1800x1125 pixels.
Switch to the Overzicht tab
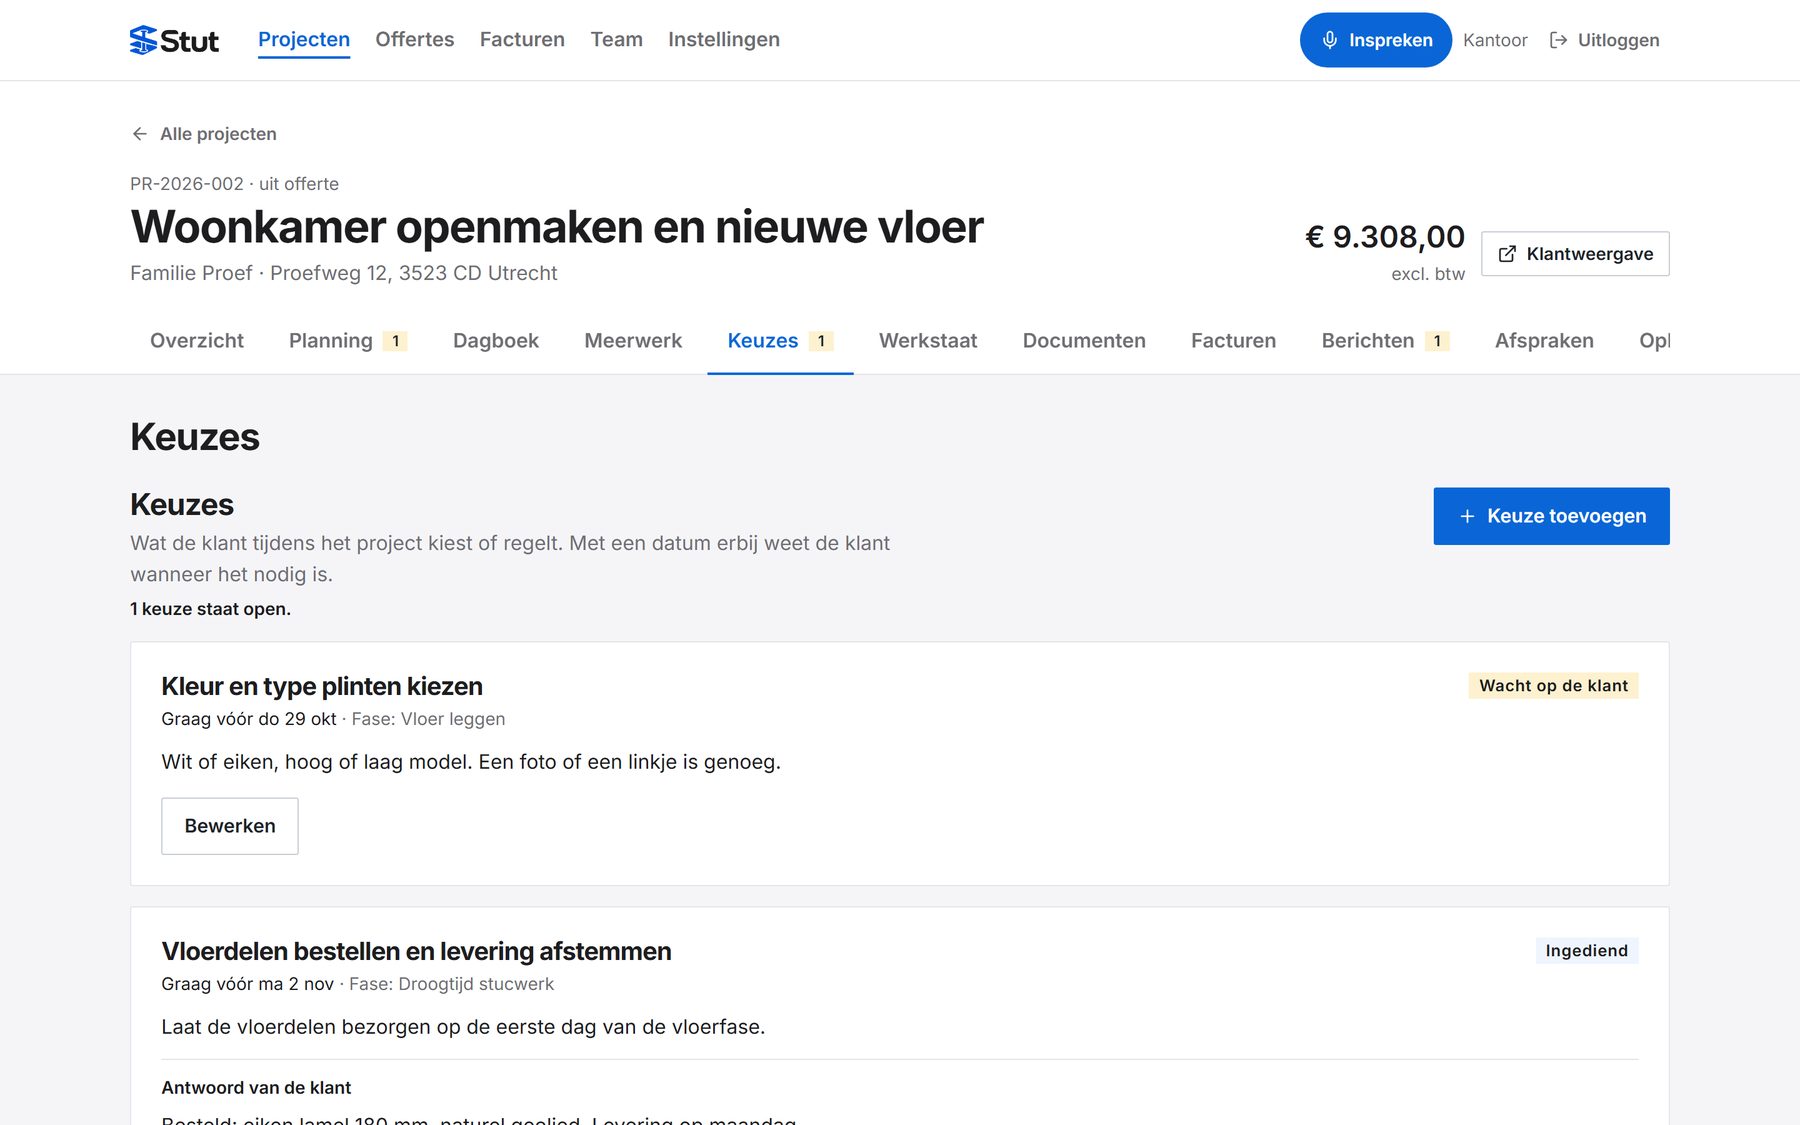coord(197,341)
